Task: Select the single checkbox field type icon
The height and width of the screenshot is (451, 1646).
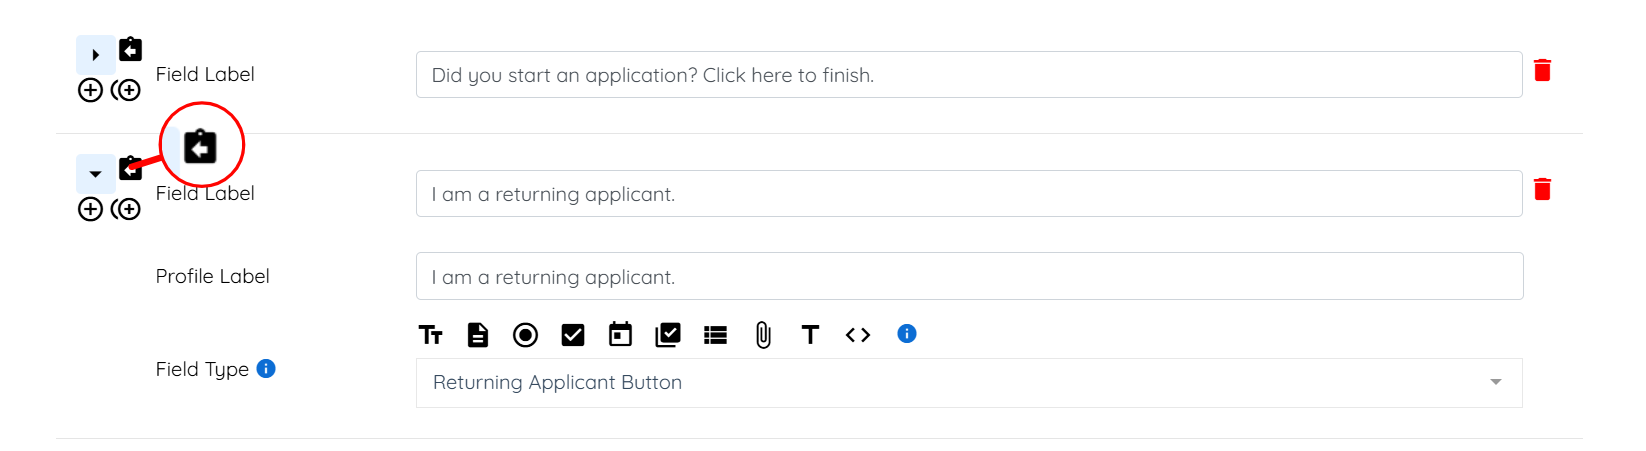Action: 573,335
